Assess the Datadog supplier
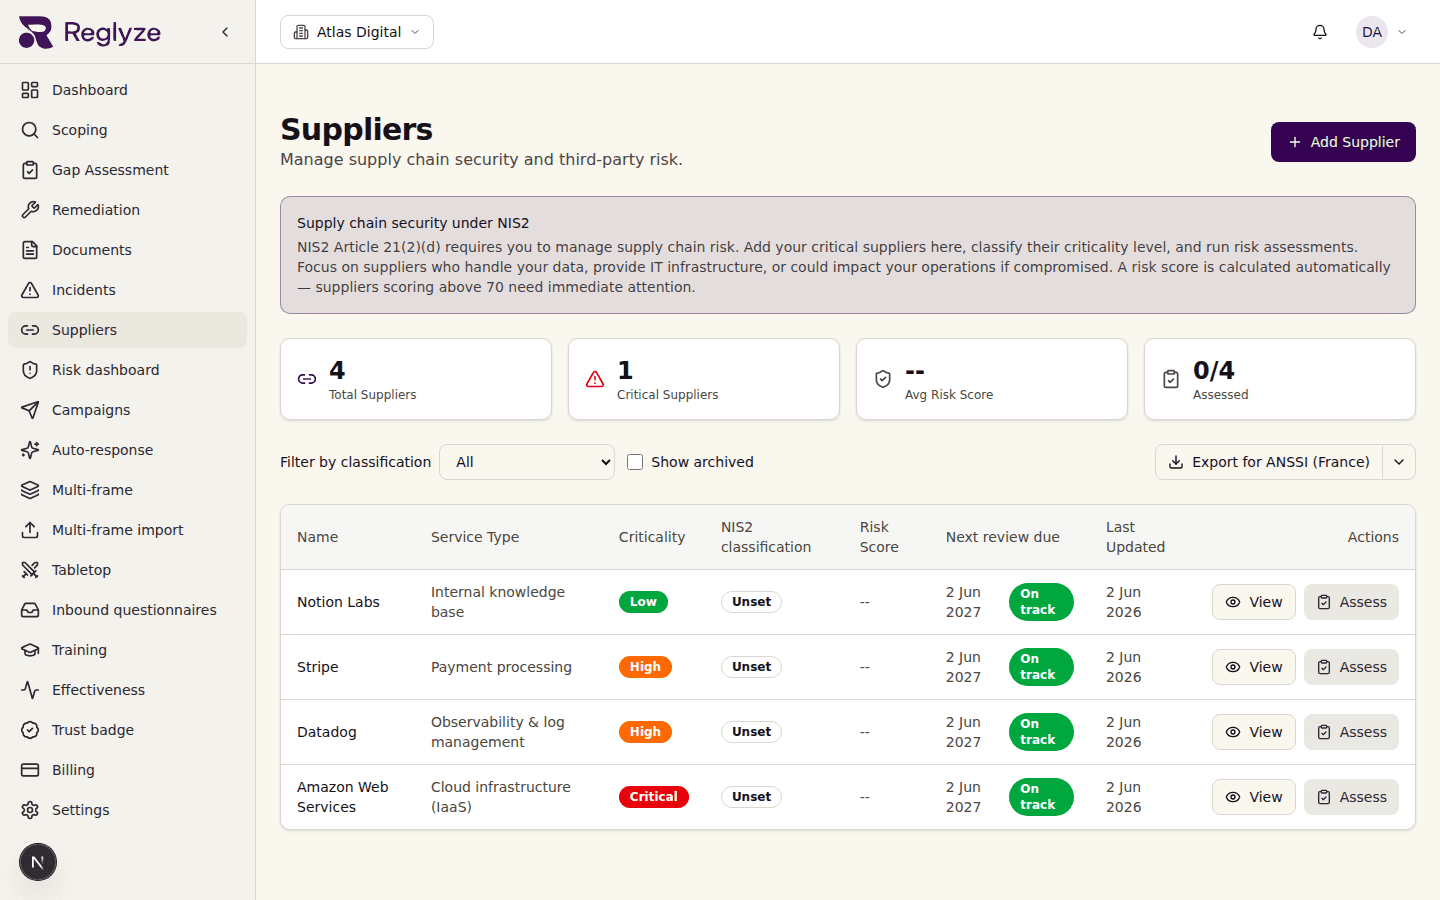 1351,732
